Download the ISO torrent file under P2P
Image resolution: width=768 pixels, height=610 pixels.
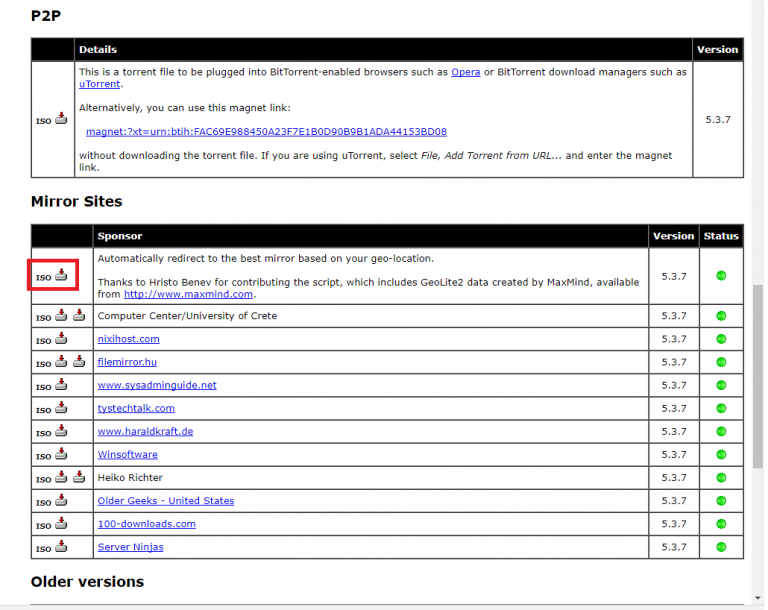(x=61, y=120)
